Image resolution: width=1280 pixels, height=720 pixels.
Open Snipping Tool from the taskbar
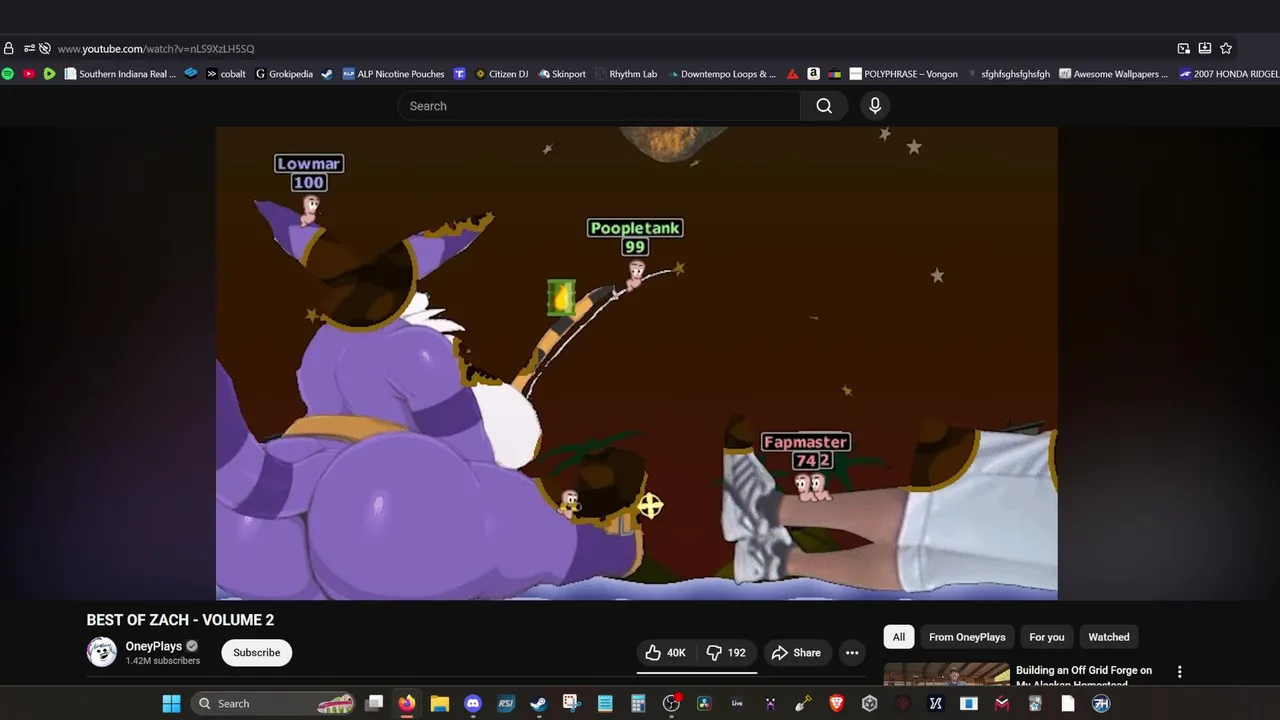pos(571,704)
